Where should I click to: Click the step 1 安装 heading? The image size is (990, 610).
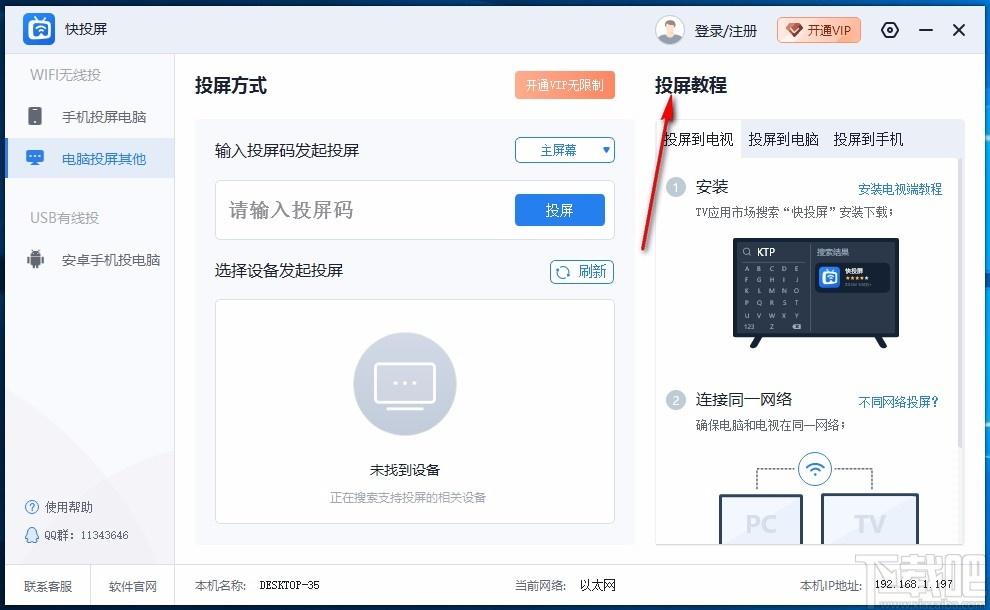[712, 187]
